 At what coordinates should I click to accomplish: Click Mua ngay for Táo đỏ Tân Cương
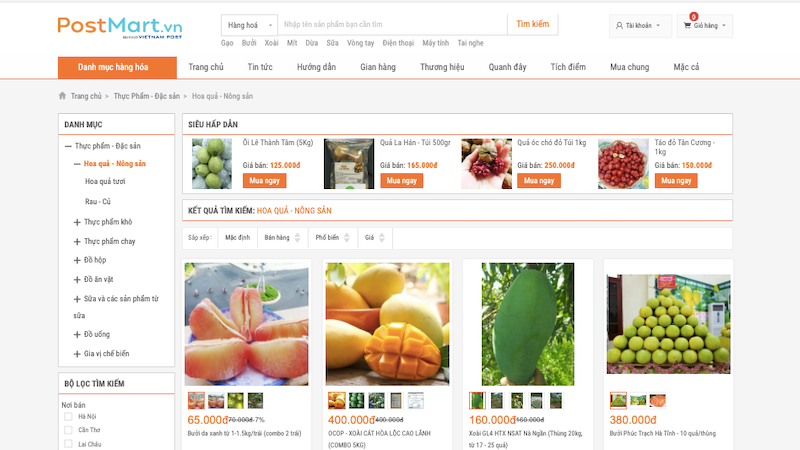[x=676, y=181]
